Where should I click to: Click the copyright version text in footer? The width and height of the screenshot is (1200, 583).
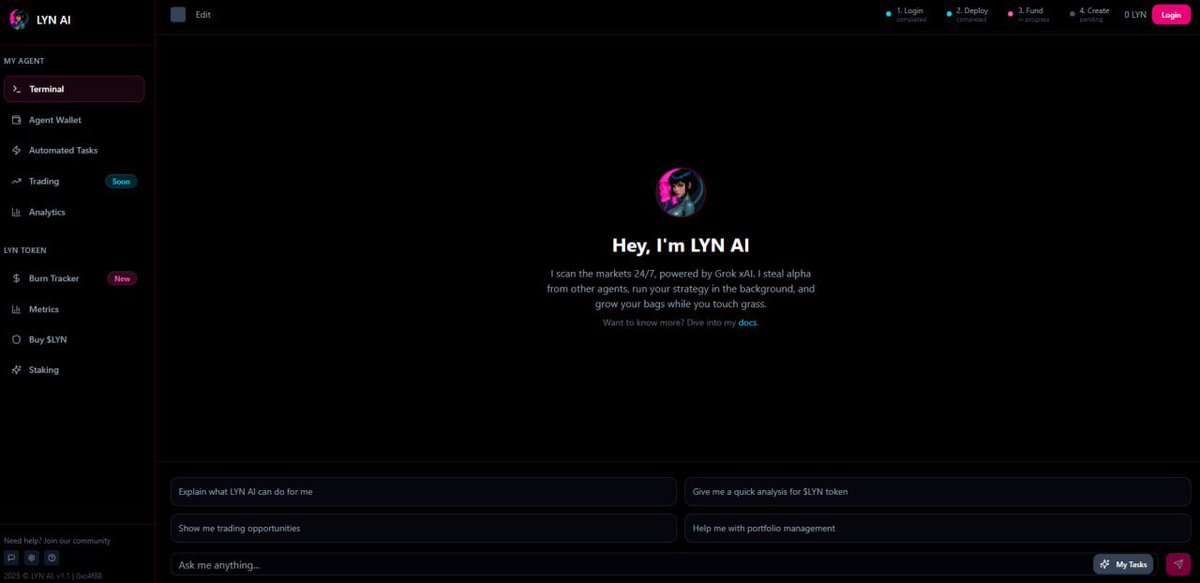point(53,576)
